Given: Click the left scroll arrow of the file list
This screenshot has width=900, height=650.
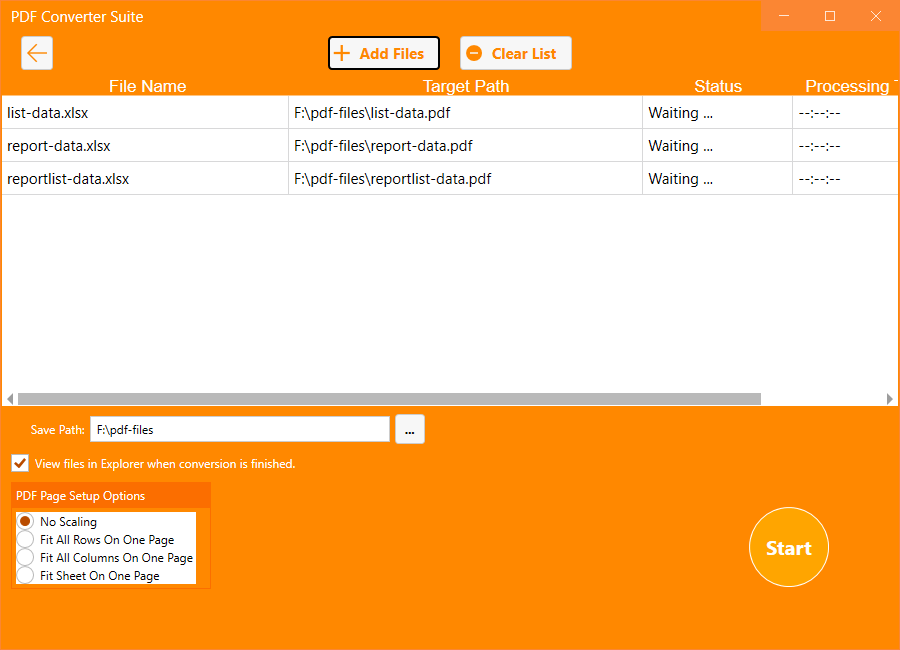Looking at the screenshot, I should (8, 398).
